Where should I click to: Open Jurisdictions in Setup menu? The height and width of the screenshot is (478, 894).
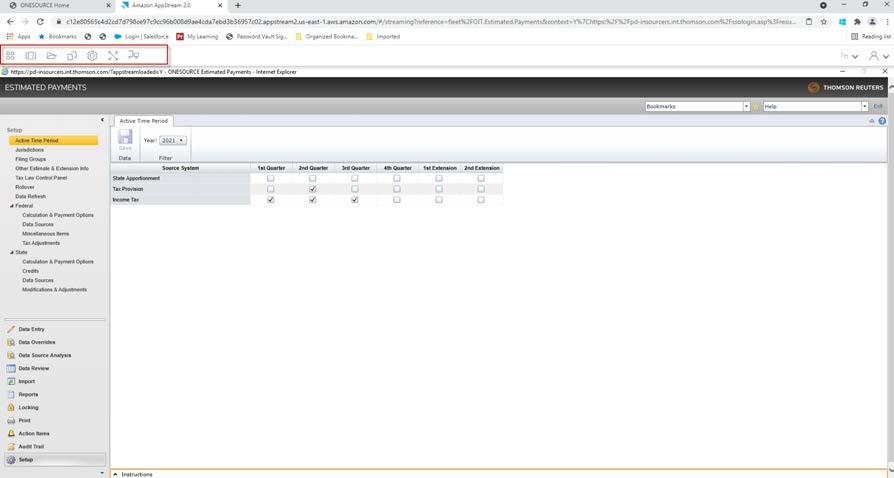pyautogui.click(x=30, y=150)
